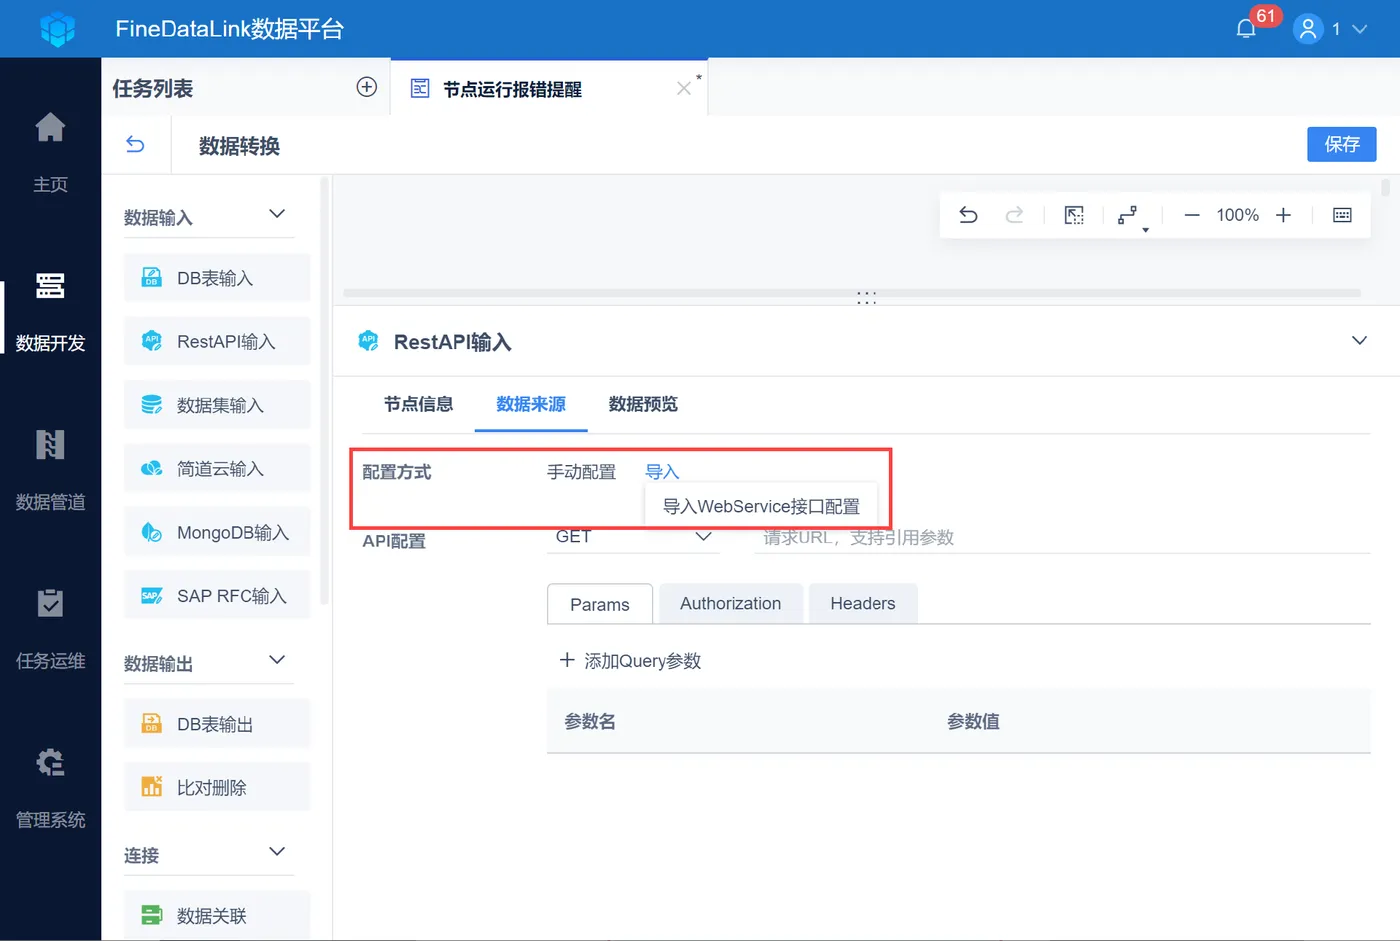Switch to the Params tab
The height and width of the screenshot is (941, 1400).
tap(600, 604)
